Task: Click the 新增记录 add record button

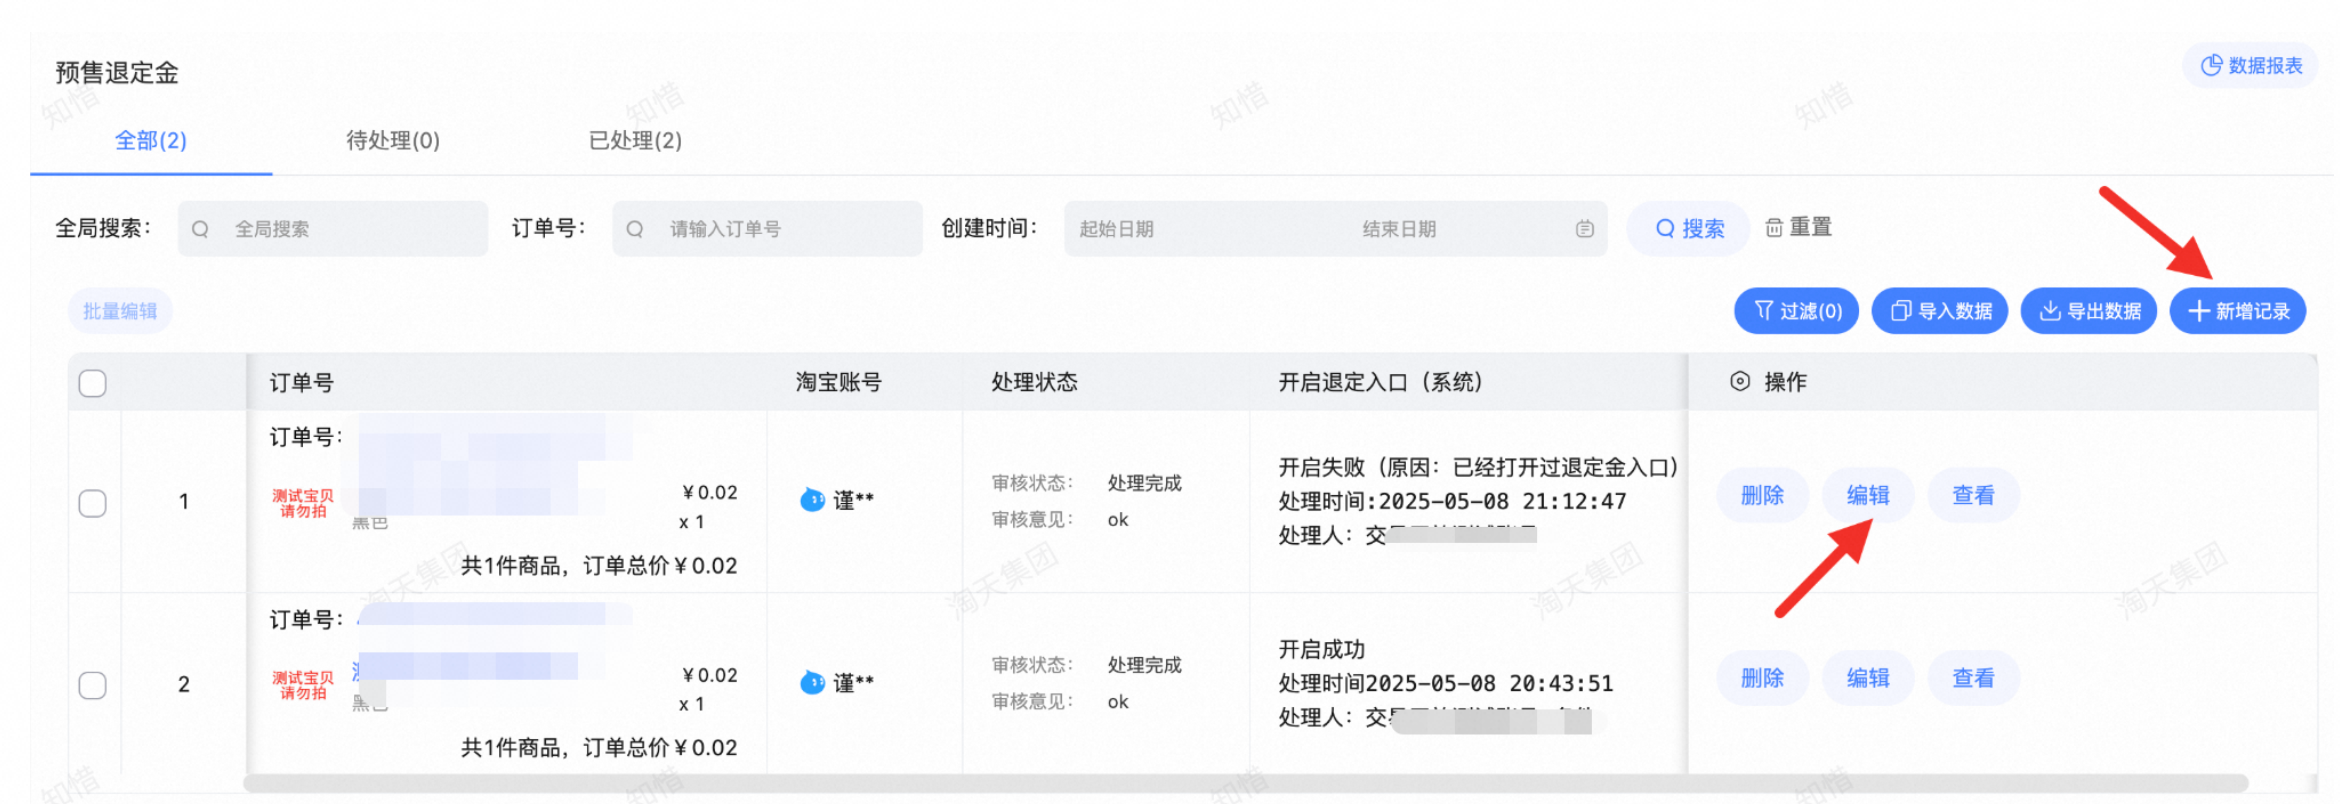Action: 2238,311
